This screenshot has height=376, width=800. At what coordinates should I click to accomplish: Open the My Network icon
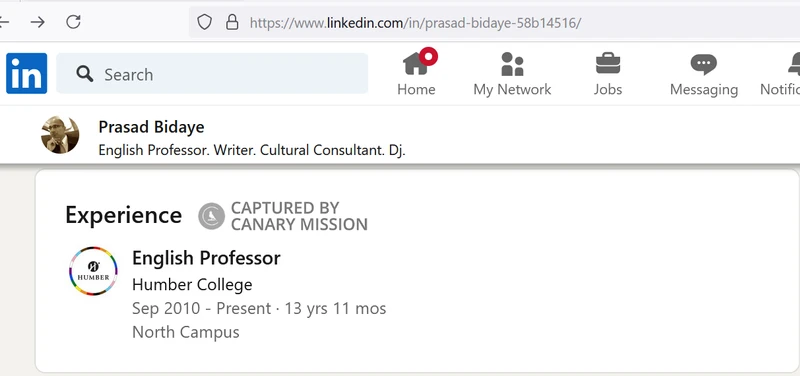(x=512, y=64)
